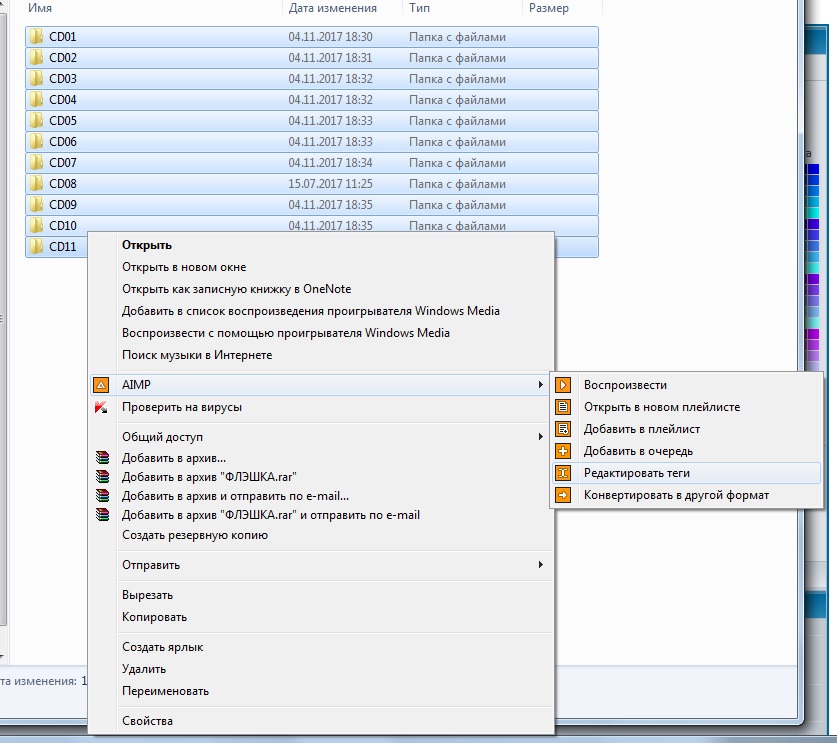The width and height of the screenshot is (837, 743).
Task: Click the AIMP icon in context menu
Action: pyautogui.click(x=100, y=385)
